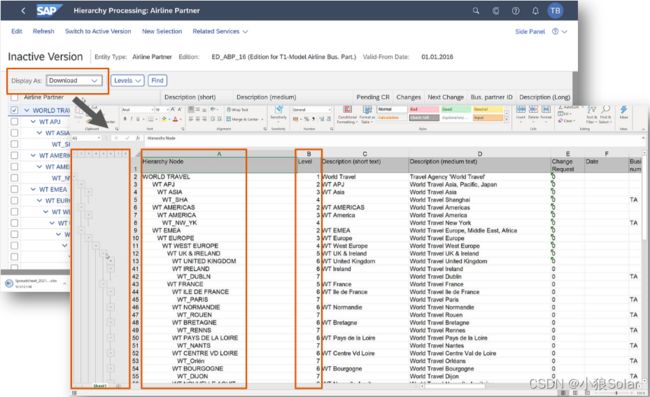The image size is (650, 397).
Task: Open the help question mark icon in header
Action: [515, 11]
